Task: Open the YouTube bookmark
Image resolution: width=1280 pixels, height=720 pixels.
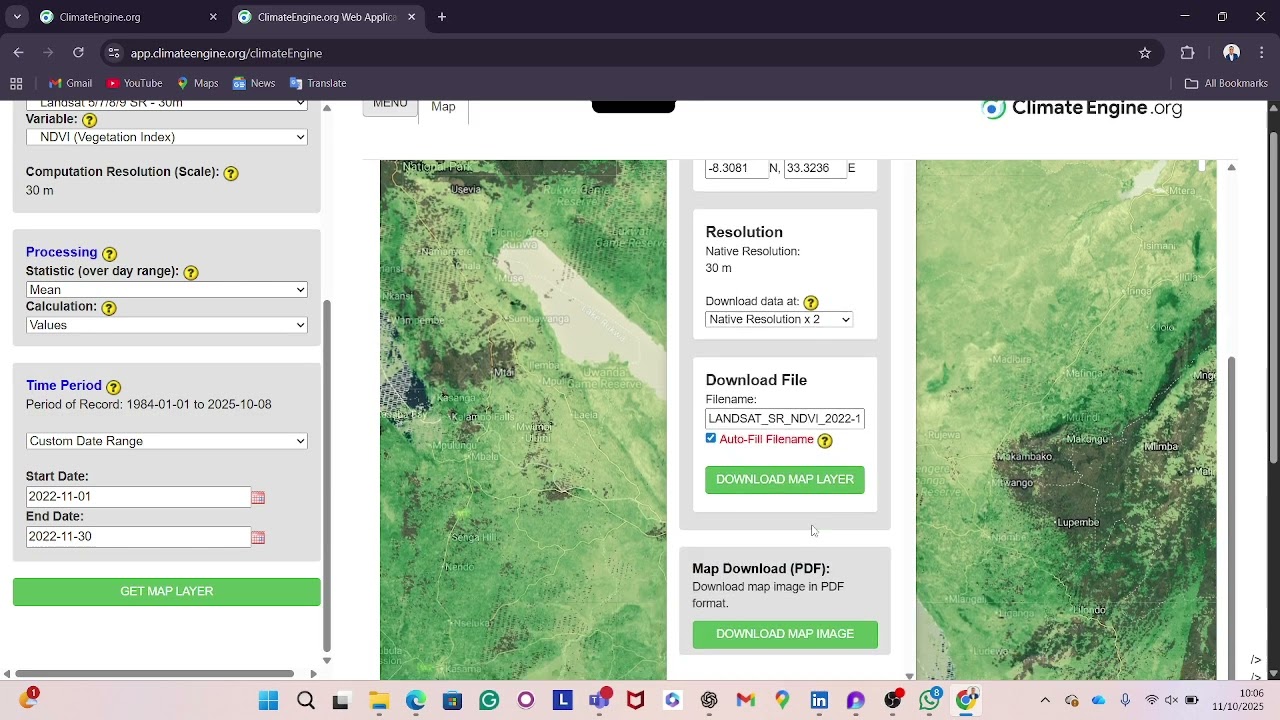Action: pos(134,83)
